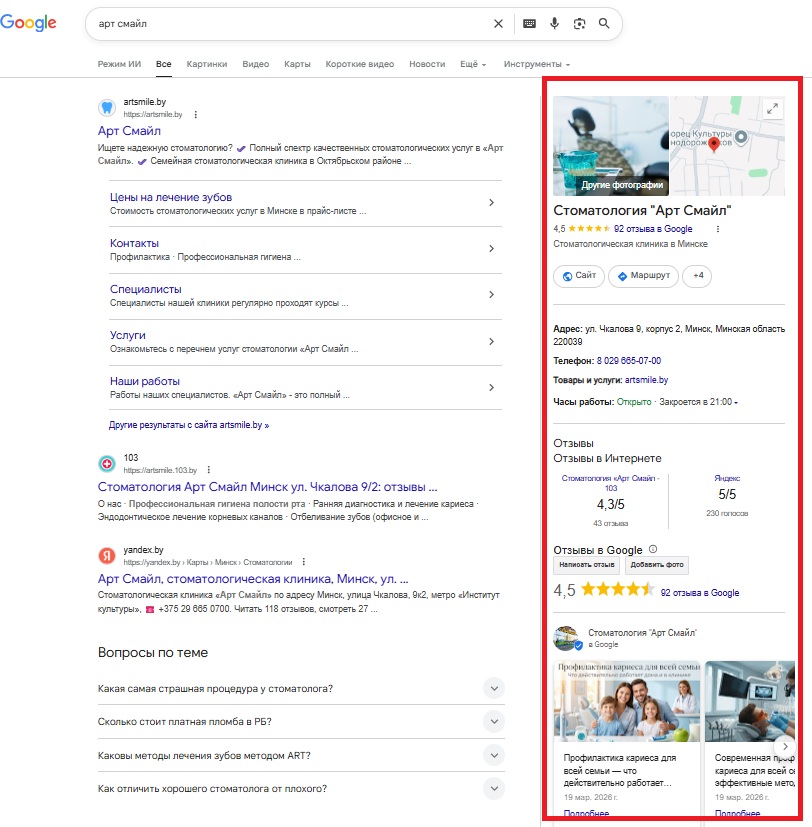
Task: Click the Добавить фото button
Action: 657,565
